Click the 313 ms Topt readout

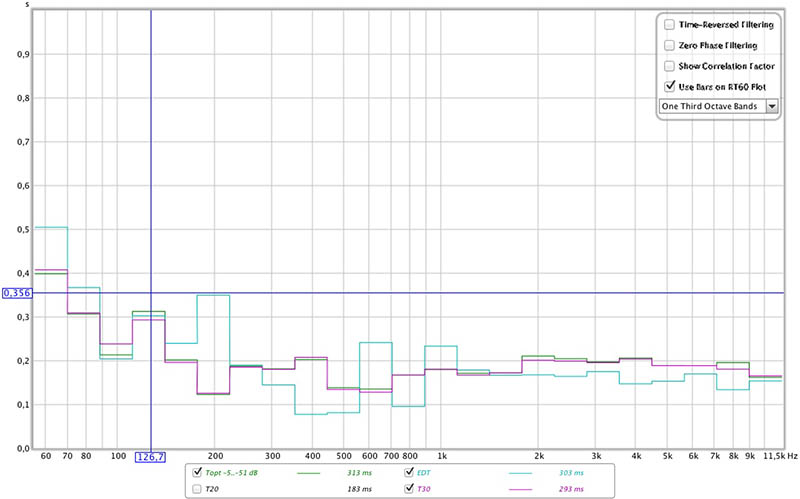pyautogui.click(x=358, y=471)
